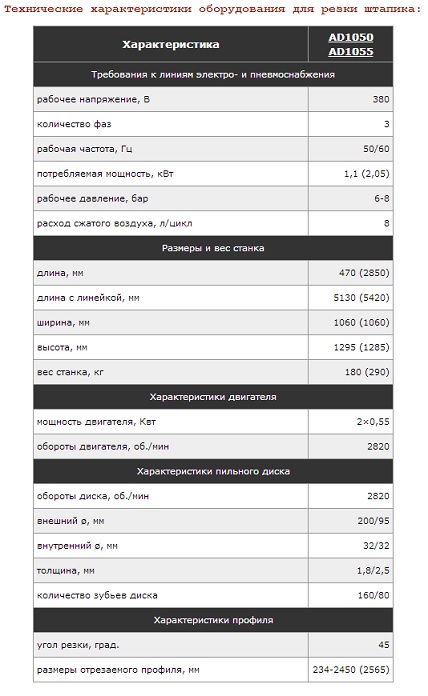Select the количество зубьев диска row
Screen dimensions: 428x696
pyautogui.click(x=213, y=595)
